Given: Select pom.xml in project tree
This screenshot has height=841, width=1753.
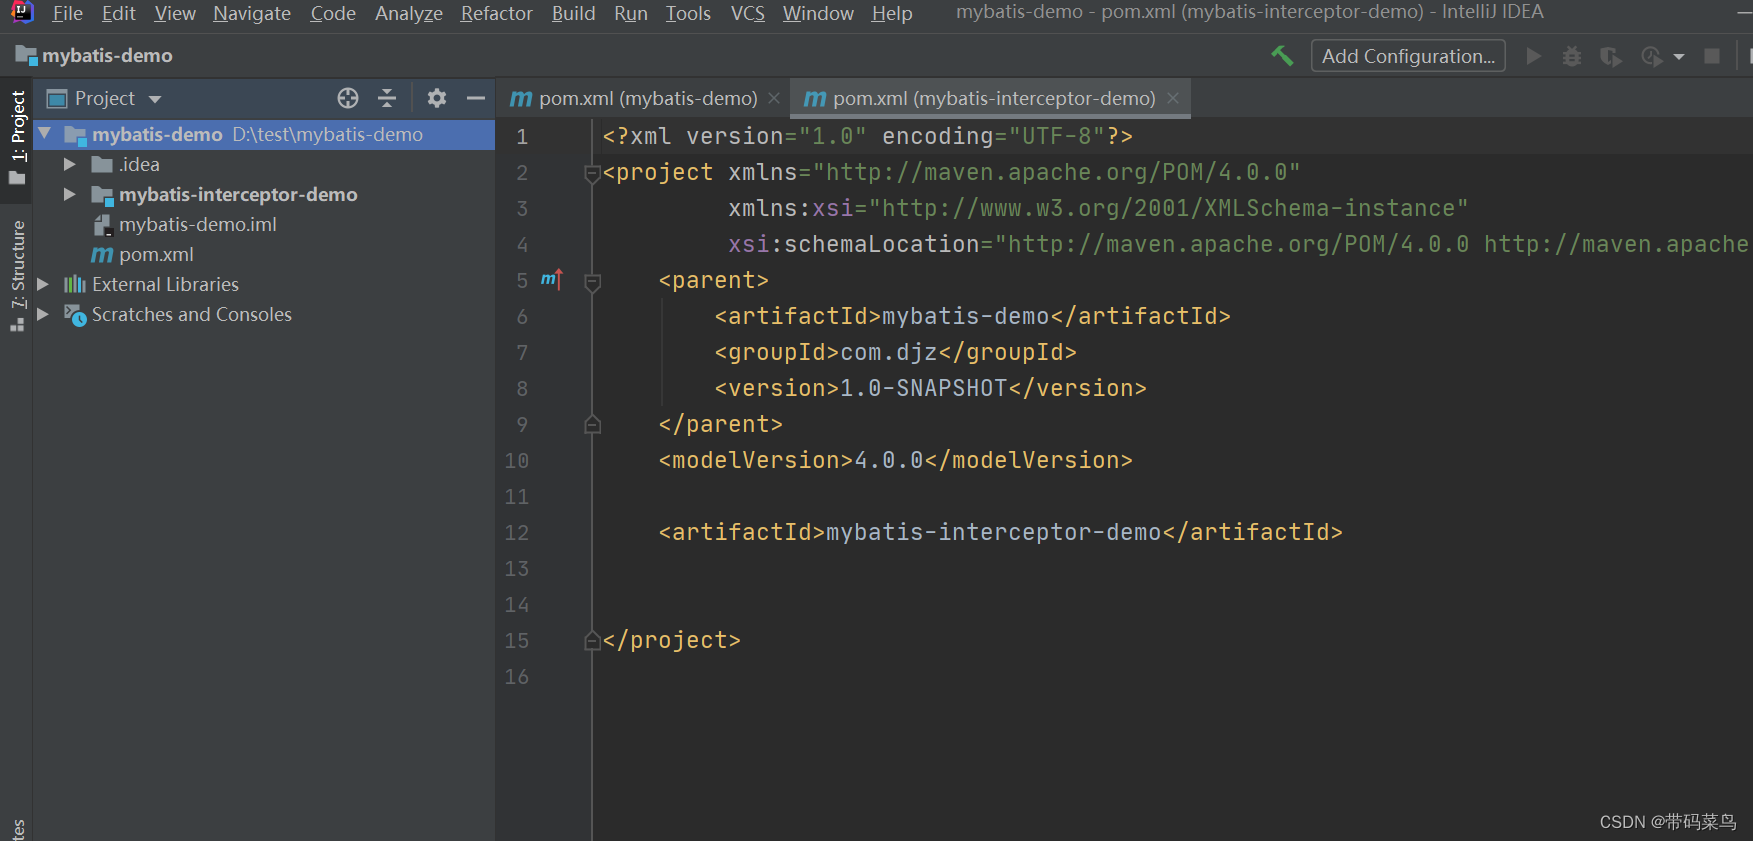Looking at the screenshot, I should (156, 254).
